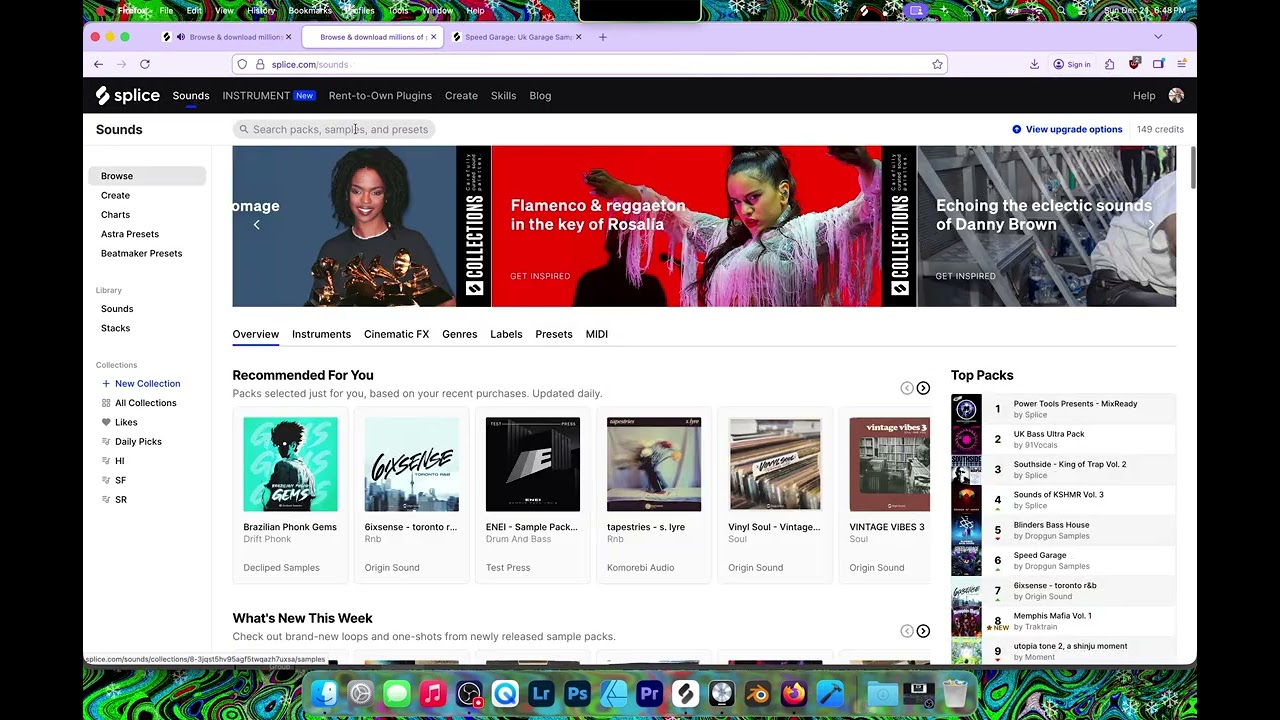Open INSTRUMENT in top navigation

coord(268,96)
